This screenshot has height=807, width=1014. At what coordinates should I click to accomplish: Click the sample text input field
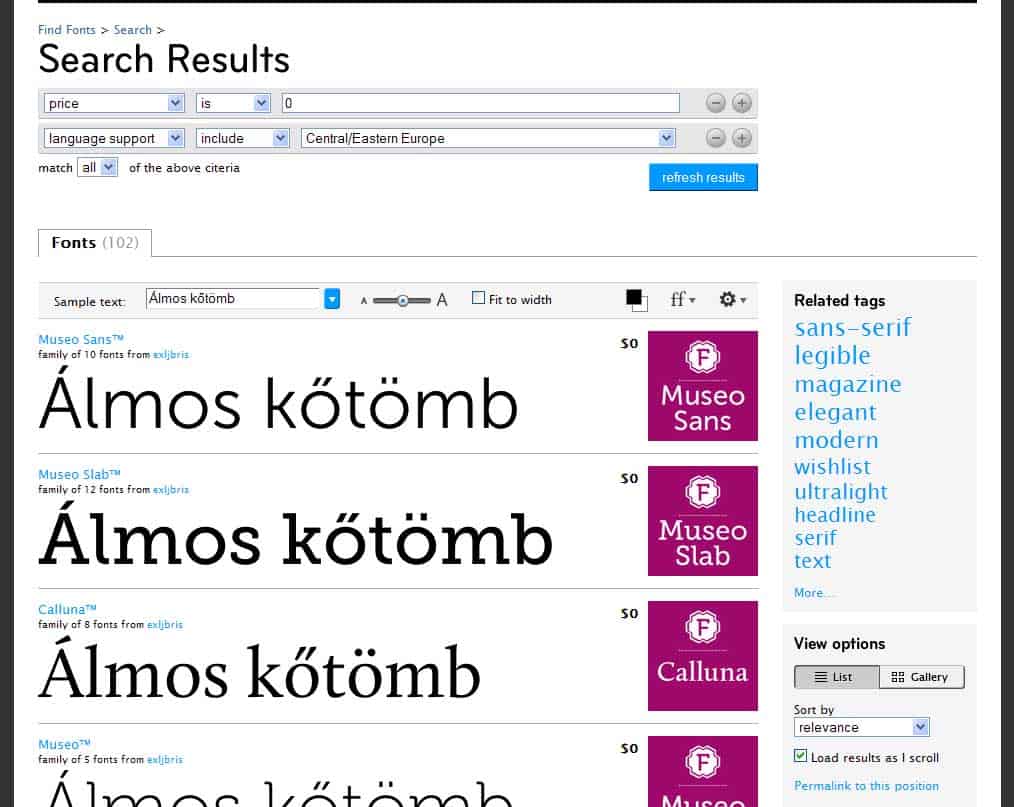233,298
